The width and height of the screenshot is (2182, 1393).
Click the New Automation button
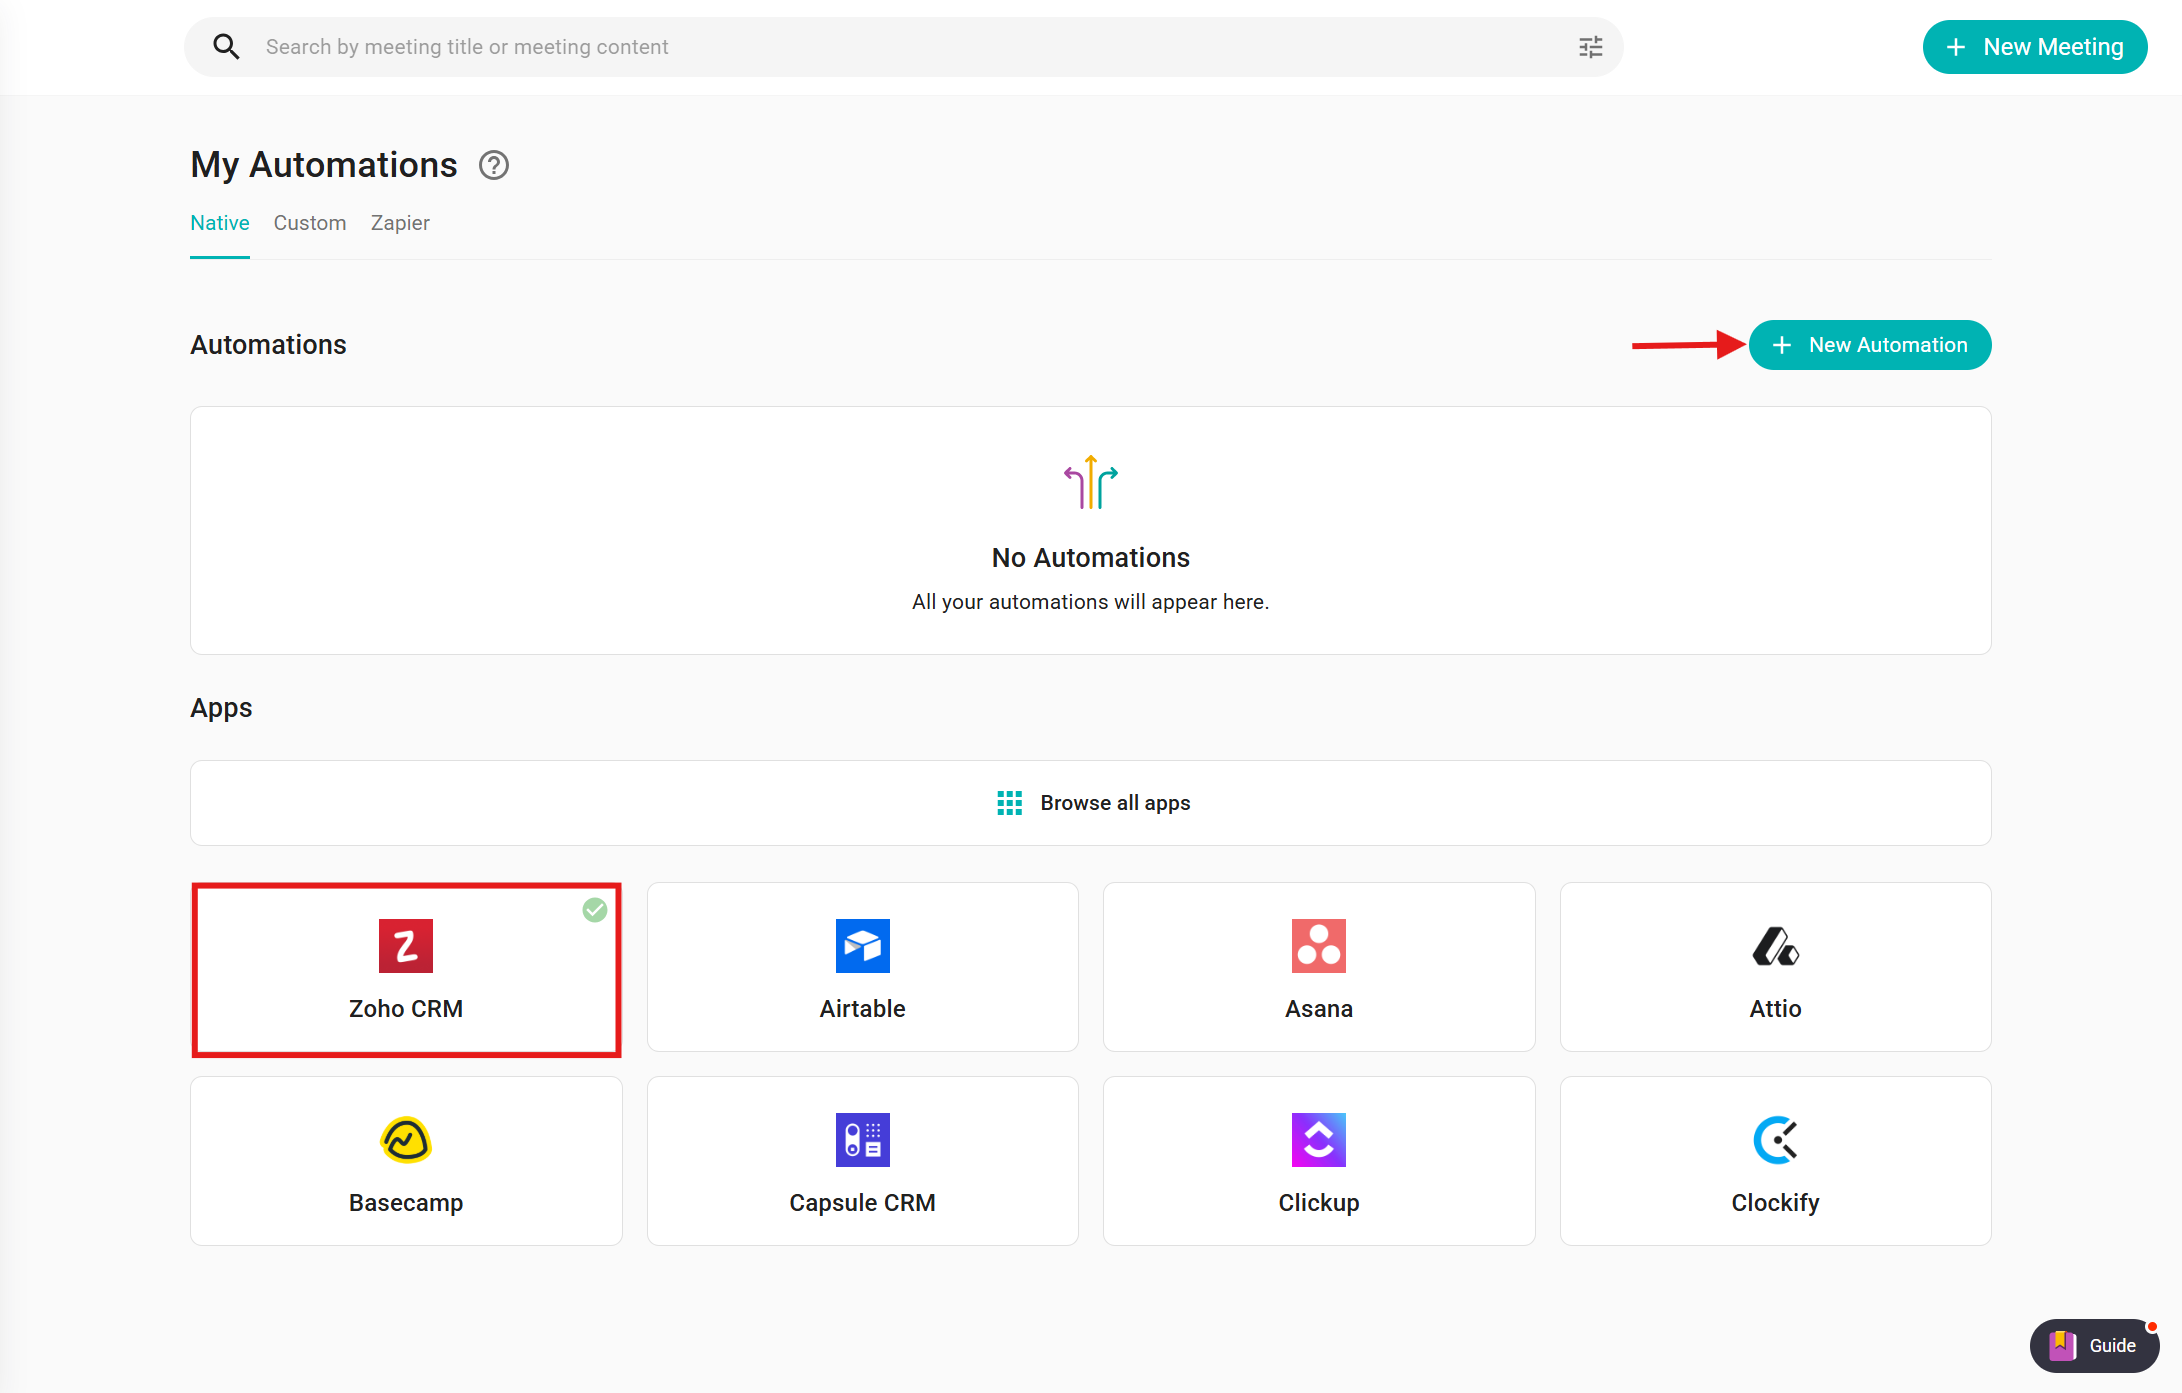pos(1869,345)
